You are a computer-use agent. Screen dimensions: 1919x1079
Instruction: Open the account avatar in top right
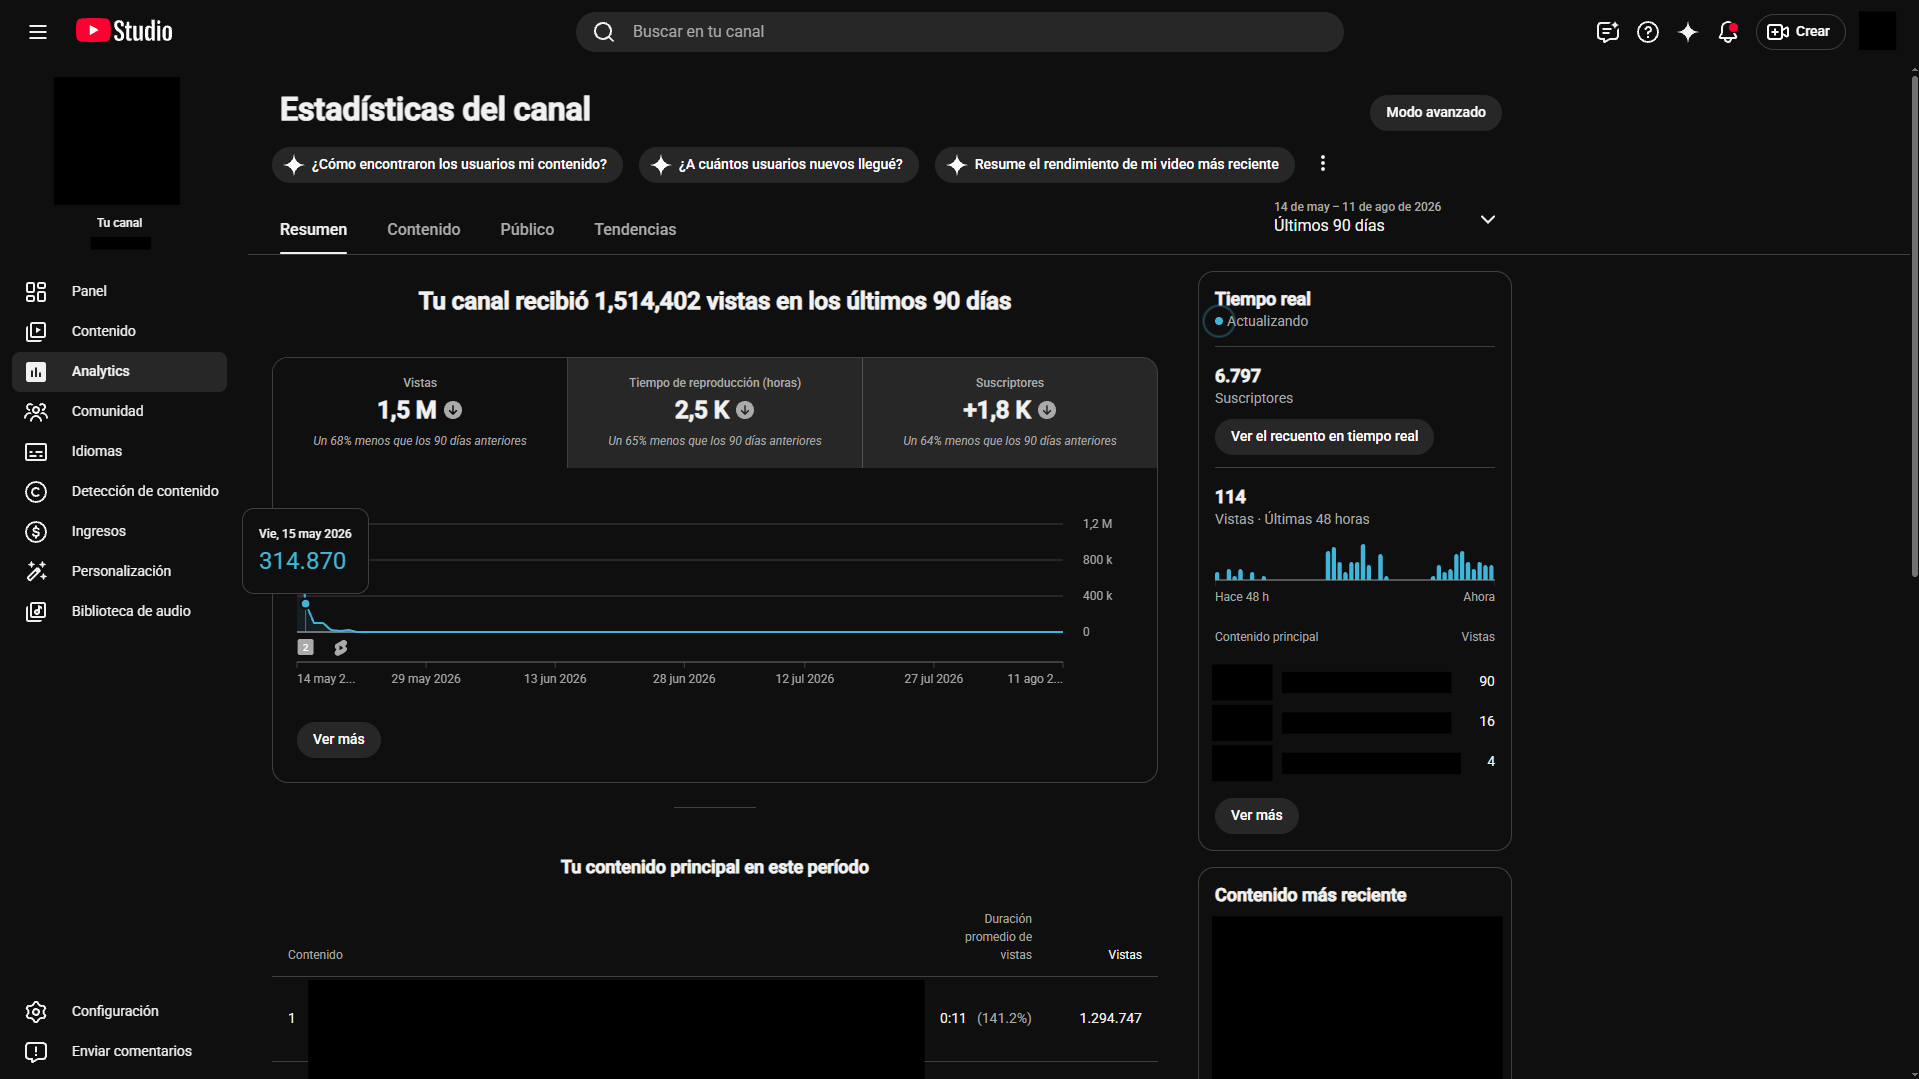click(x=1878, y=32)
